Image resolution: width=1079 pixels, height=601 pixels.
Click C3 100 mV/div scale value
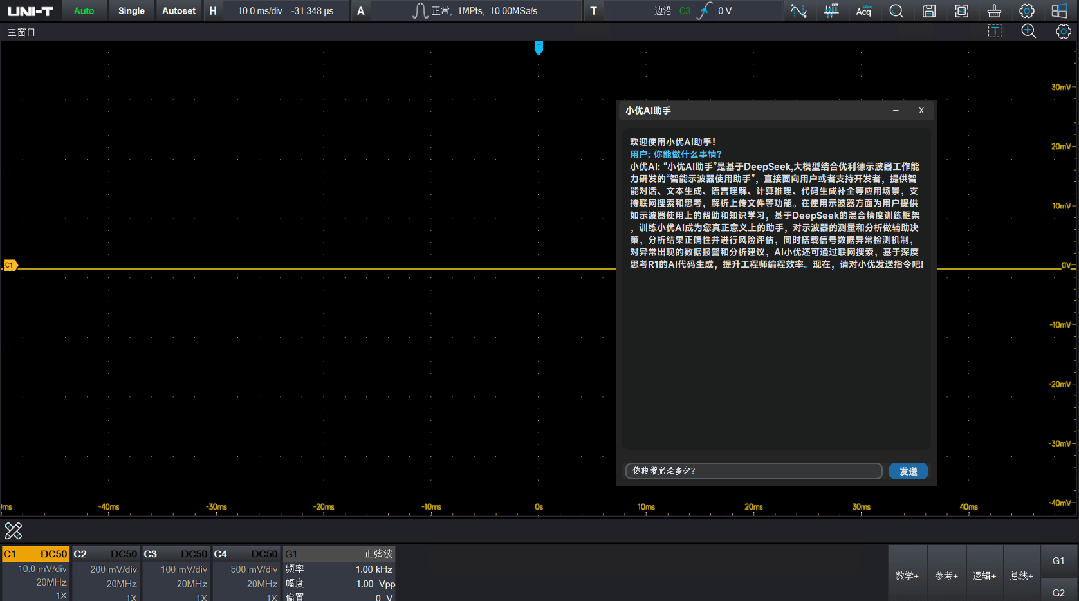point(184,569)
